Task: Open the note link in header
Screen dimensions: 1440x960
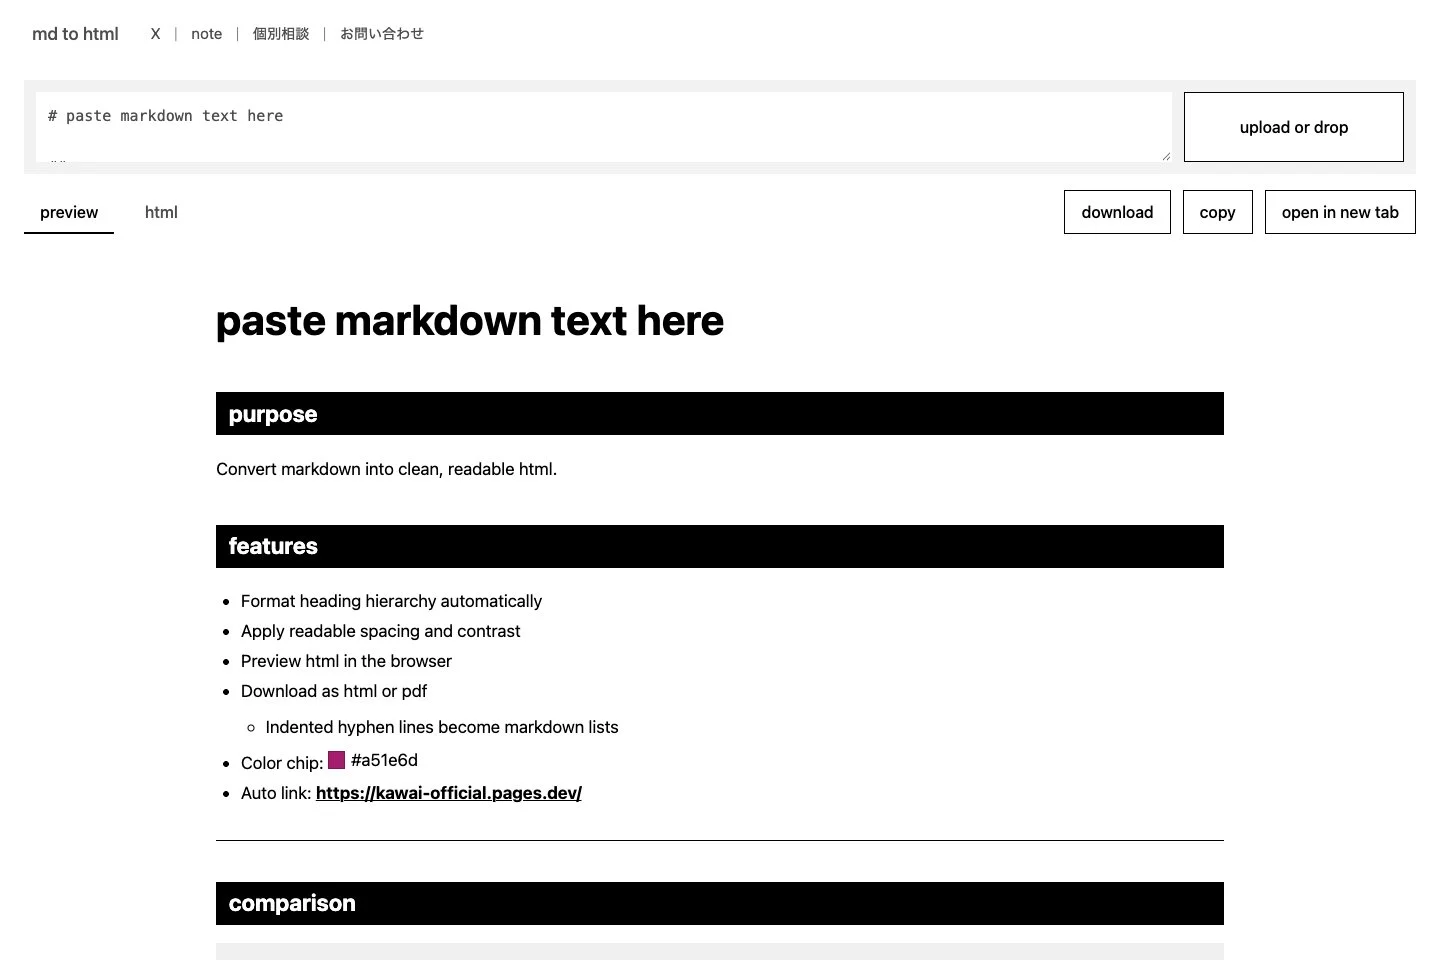Action: (207, 34)
